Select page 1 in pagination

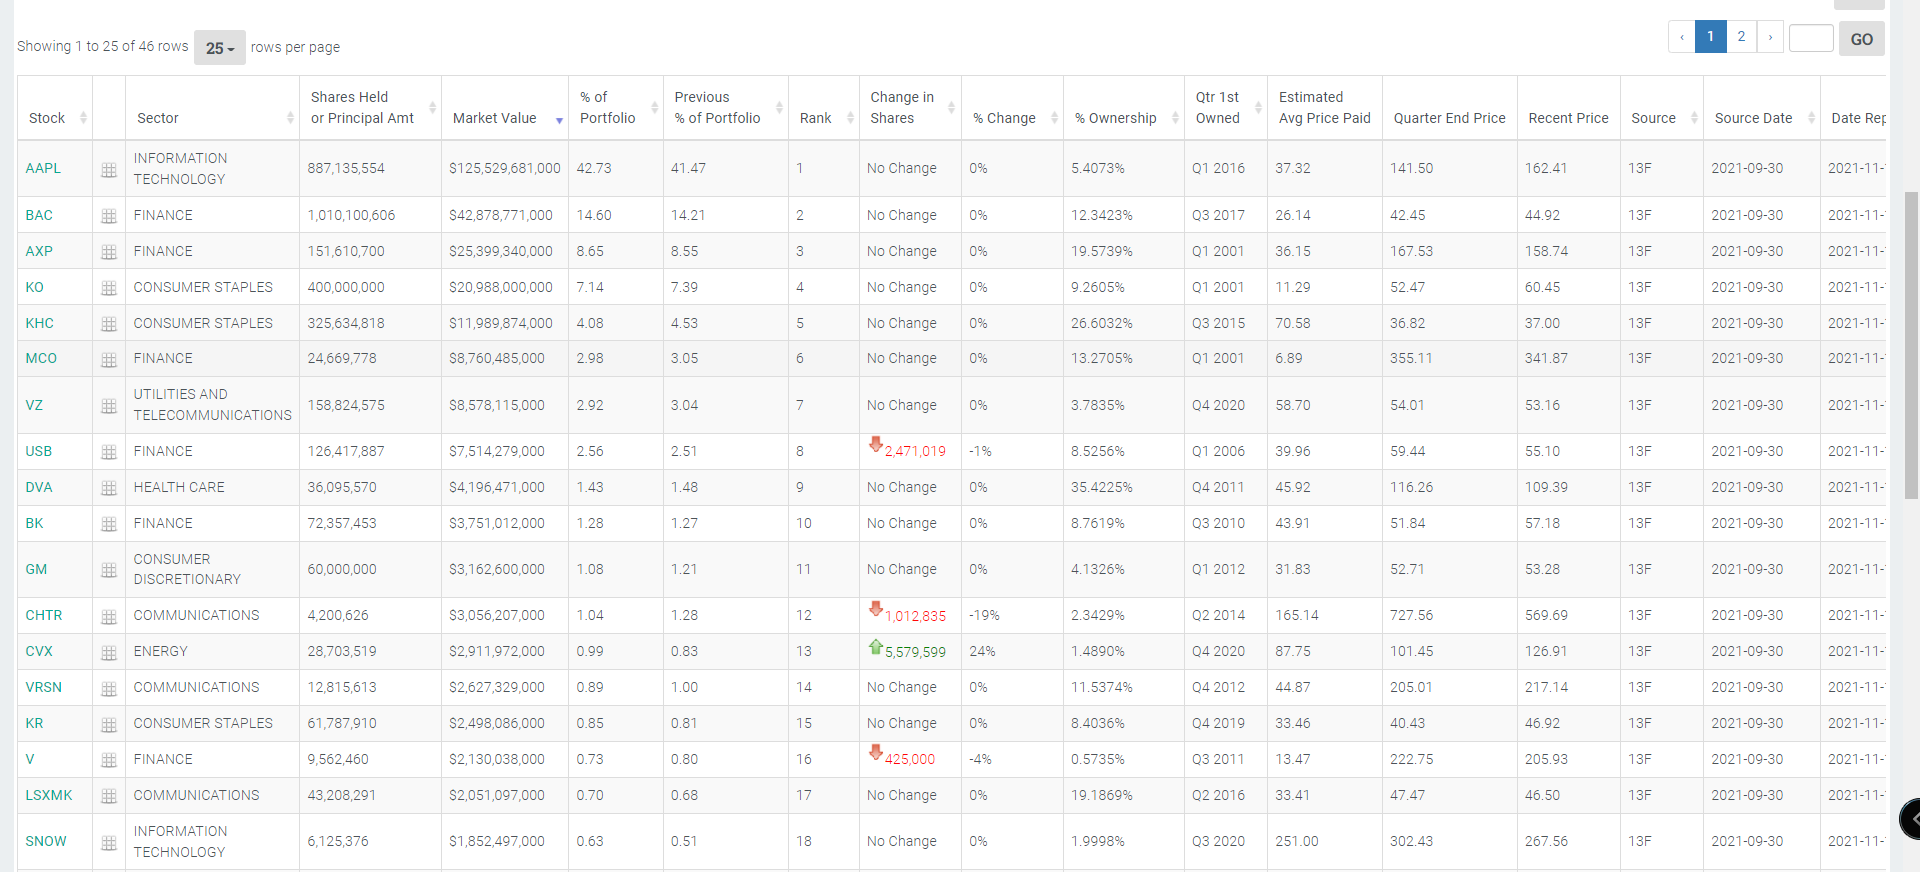(1710, 37)
